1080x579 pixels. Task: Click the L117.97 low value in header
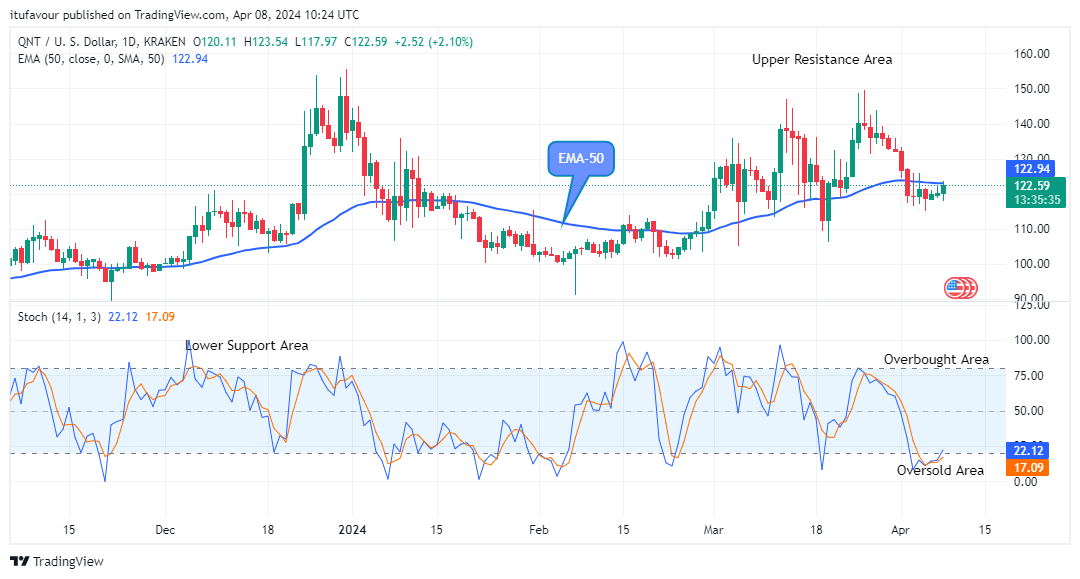pos(316,41)
